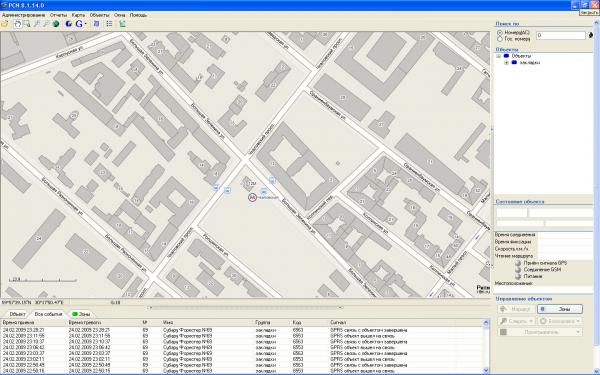600x375 pixels.
Task: Click the zoom out tool icon
Action: pos(46,24)
